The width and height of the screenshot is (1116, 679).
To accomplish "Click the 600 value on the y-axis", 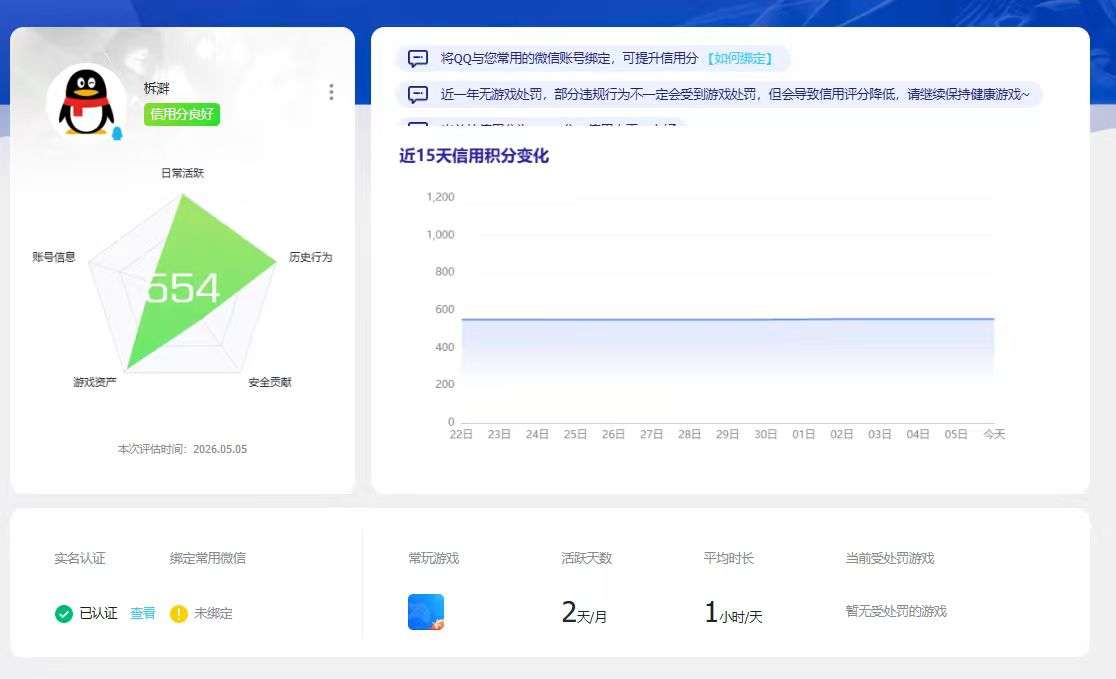I will coord(445,310).
